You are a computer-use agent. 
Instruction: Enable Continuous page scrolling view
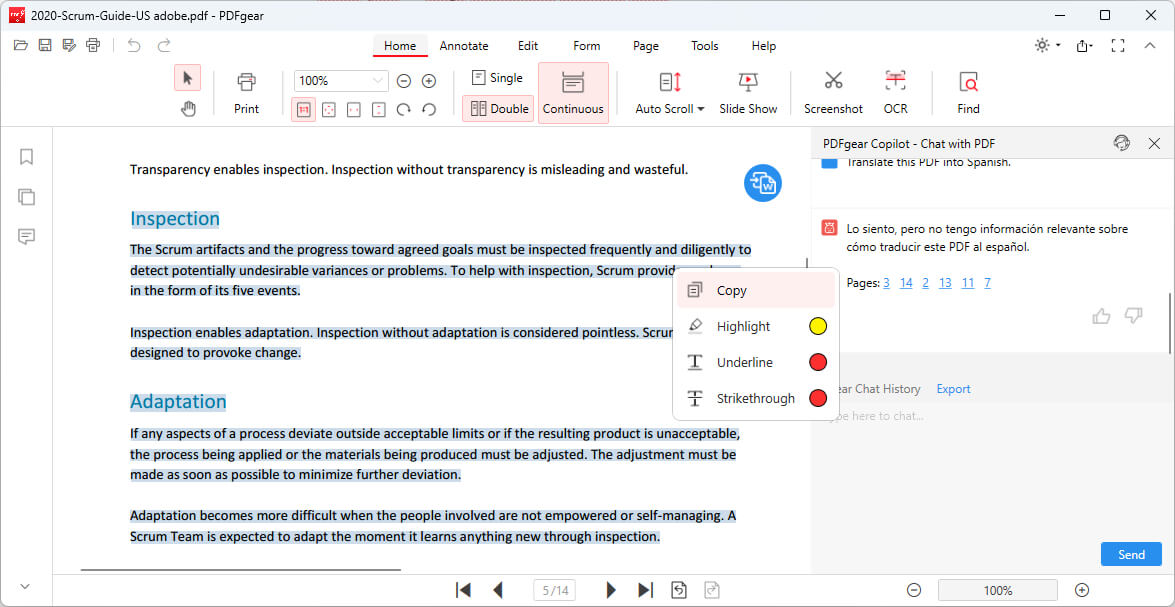click(x=573, y=92)
